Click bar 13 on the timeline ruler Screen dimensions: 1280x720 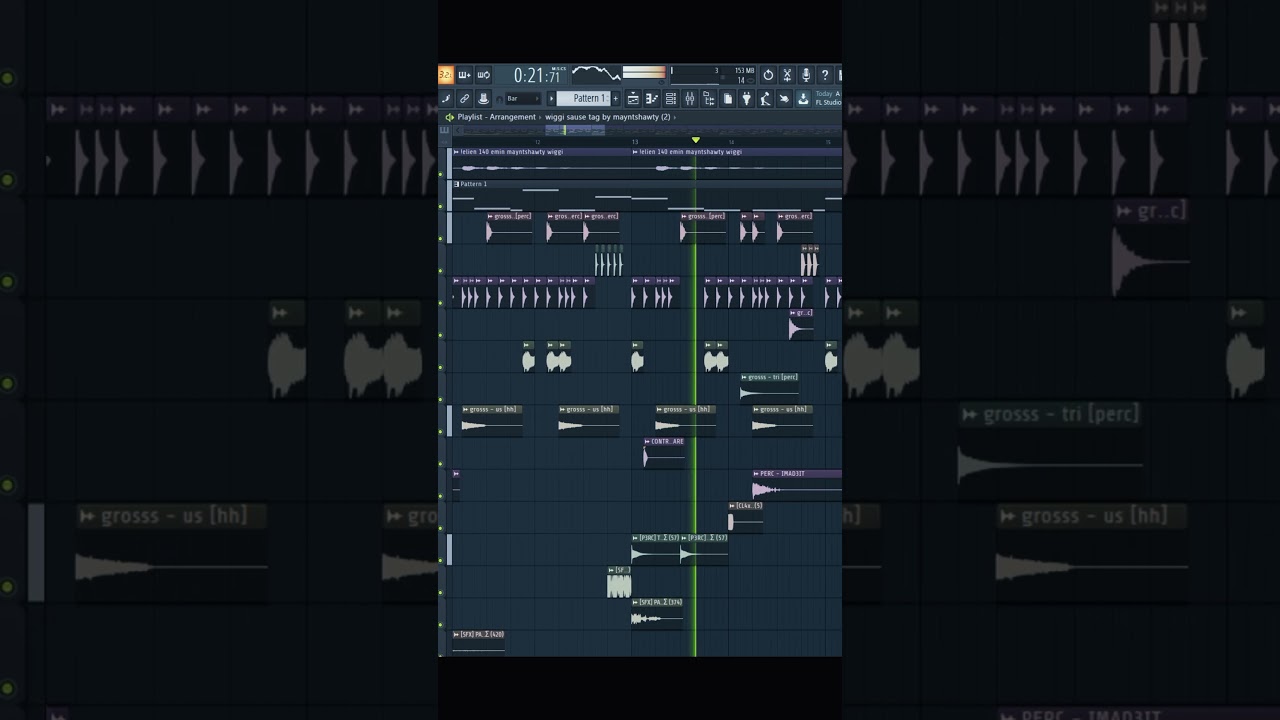[635, 142]
